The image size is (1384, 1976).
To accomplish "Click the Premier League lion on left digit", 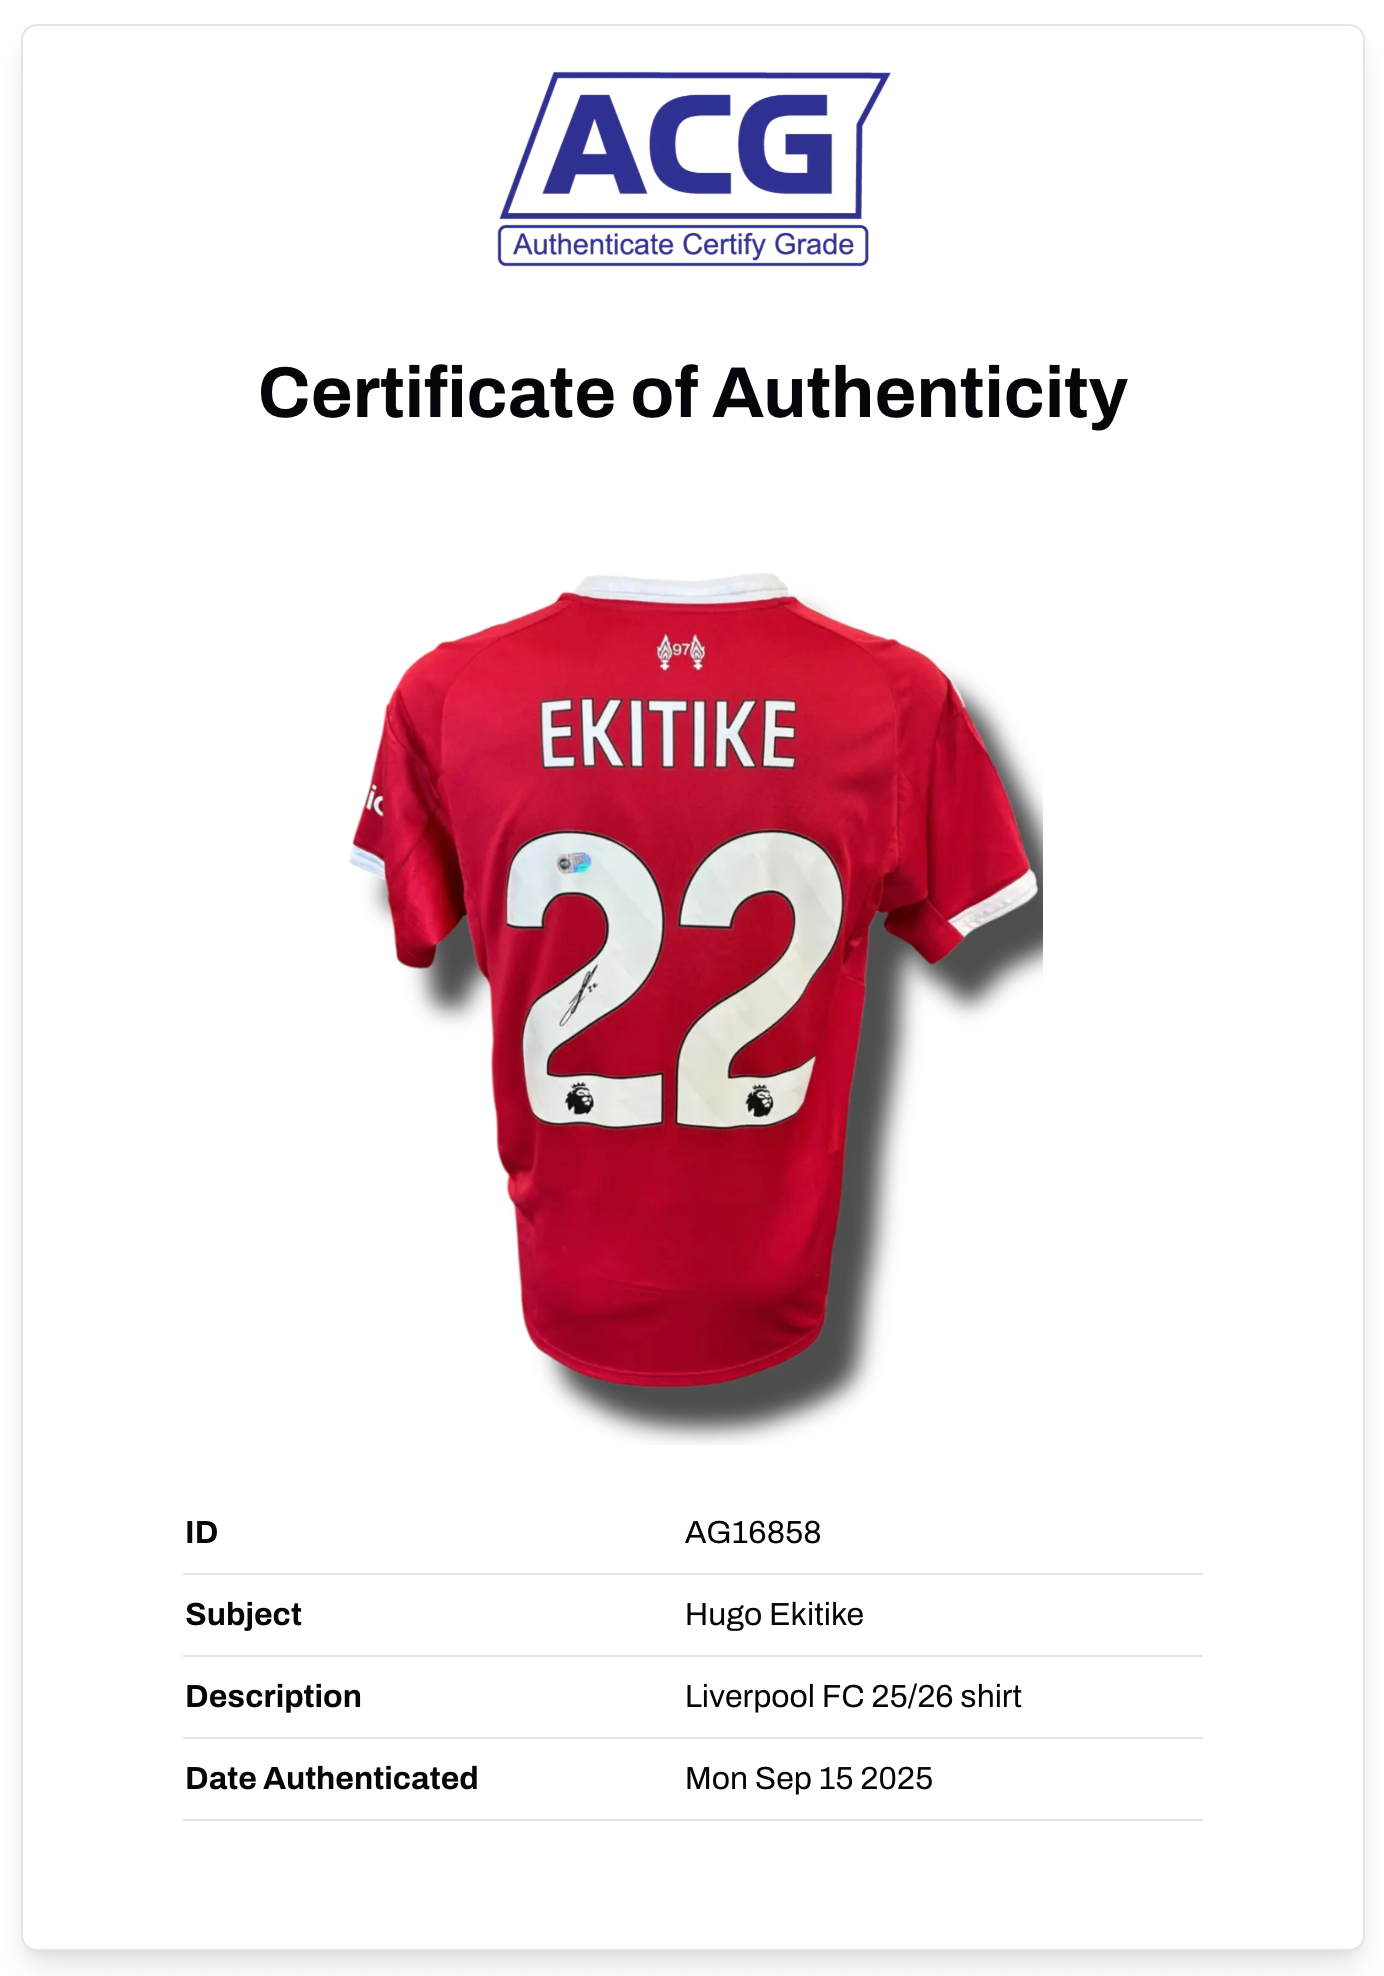I will pos(579,1098).
